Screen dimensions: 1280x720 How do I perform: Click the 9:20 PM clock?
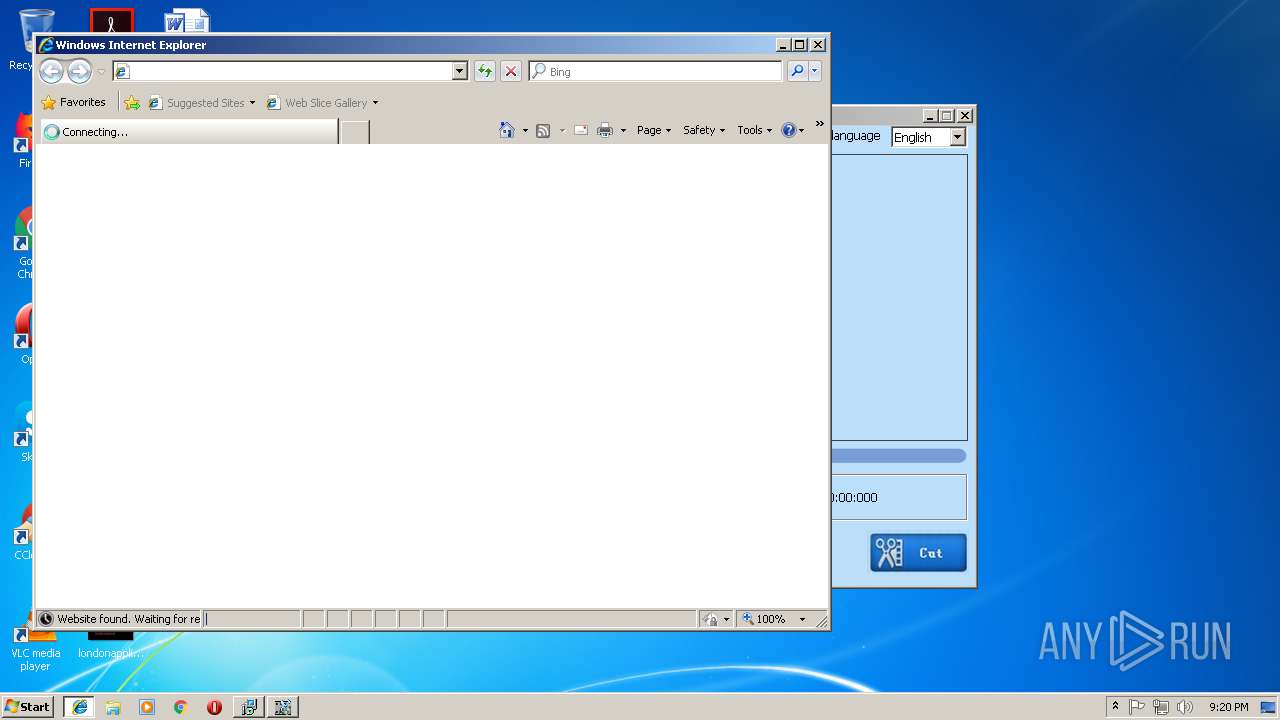click(x=1228, y=707)
